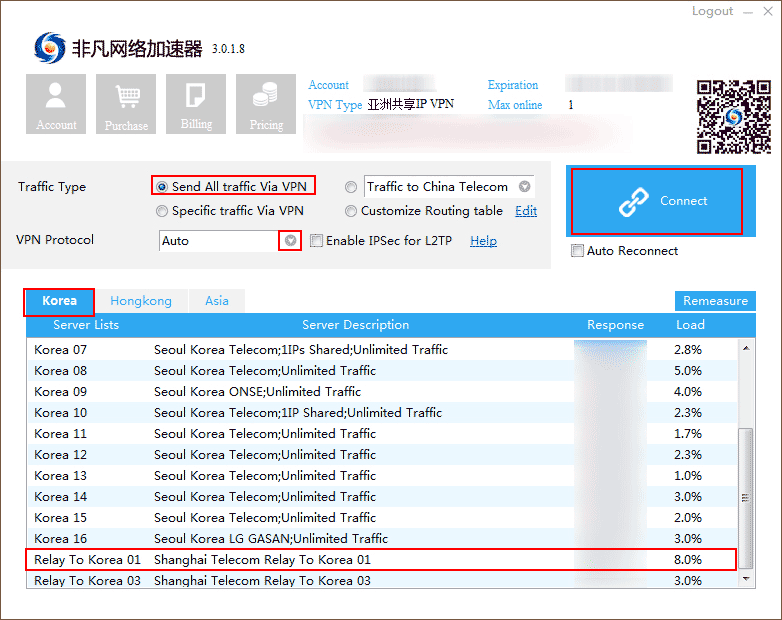Select Customize Routing table option
Screen dimensions: 782x620
coord(423,211)
